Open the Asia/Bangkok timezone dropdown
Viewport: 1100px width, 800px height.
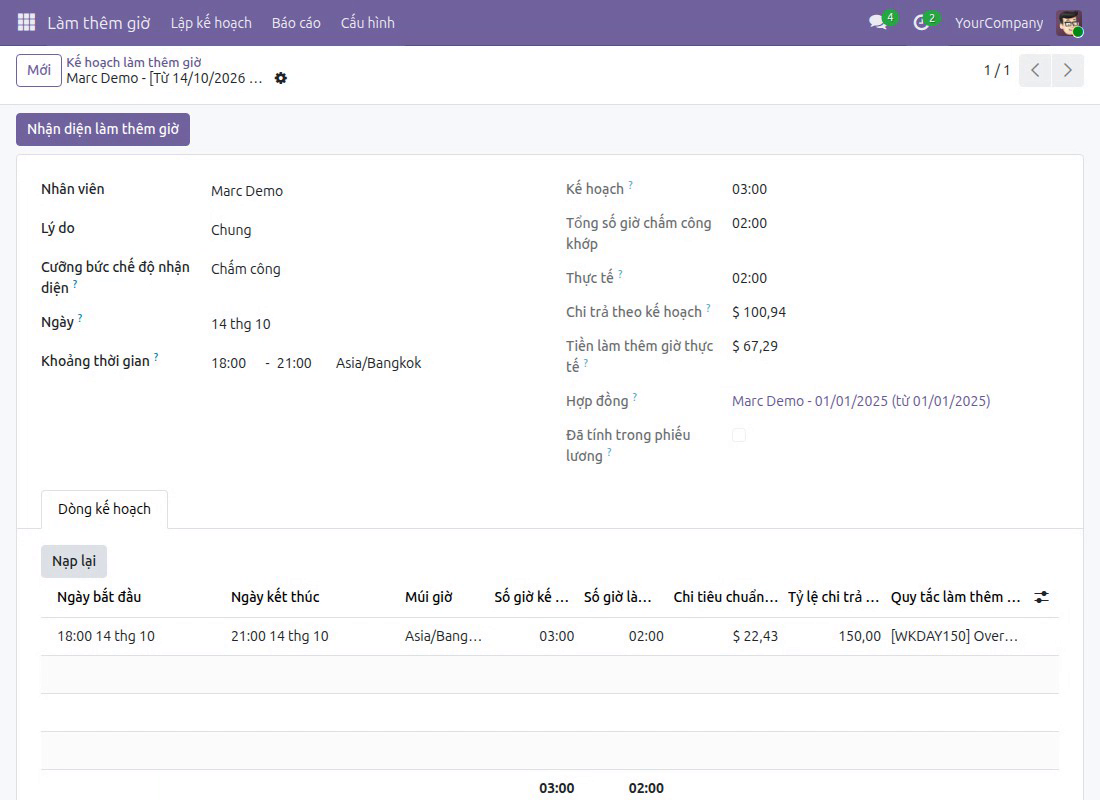tap(379, 363)
